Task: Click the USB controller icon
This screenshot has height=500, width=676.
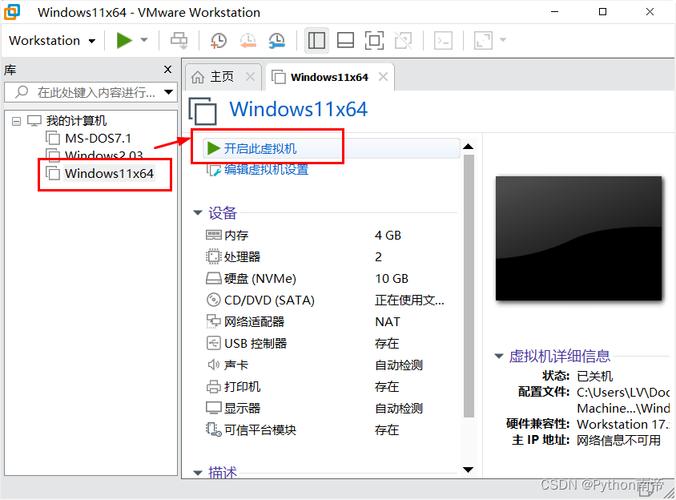Action: tap(213, 343)
